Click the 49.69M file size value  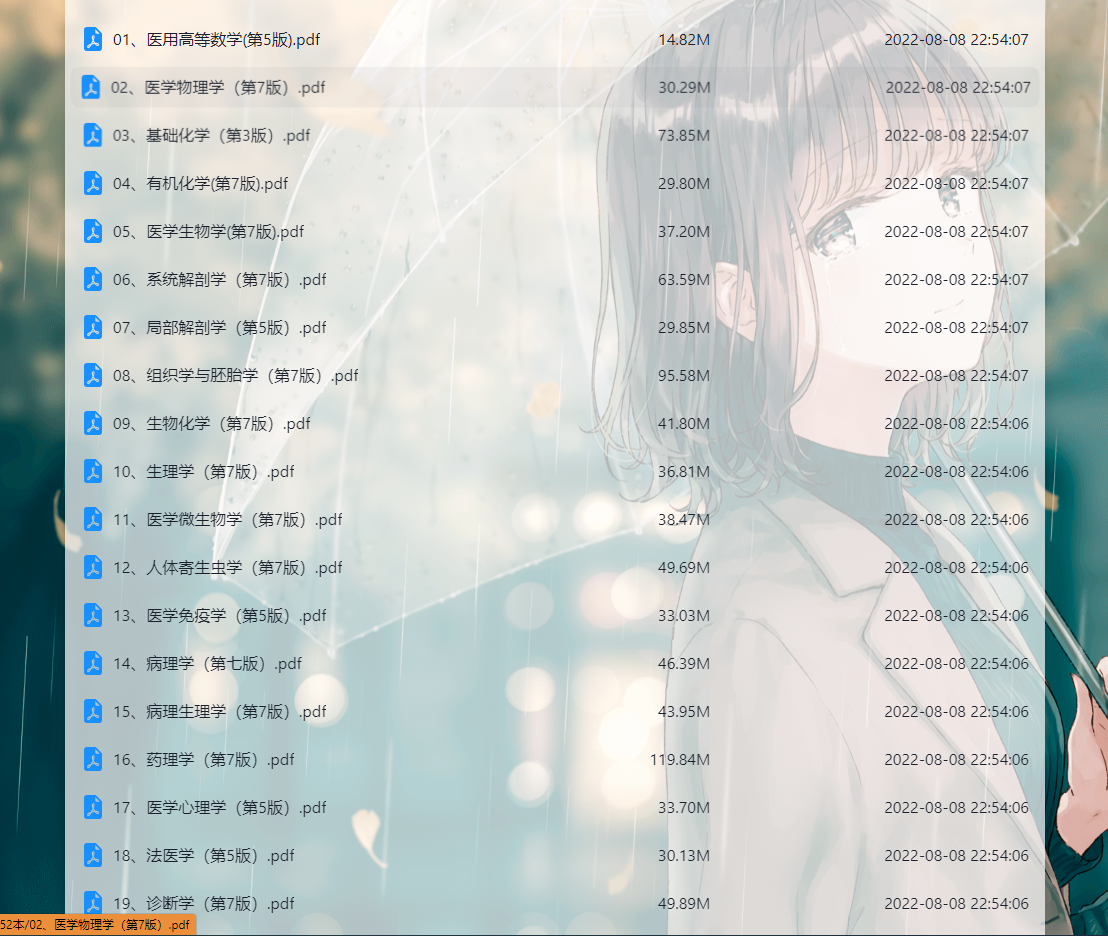pos(684,568)
